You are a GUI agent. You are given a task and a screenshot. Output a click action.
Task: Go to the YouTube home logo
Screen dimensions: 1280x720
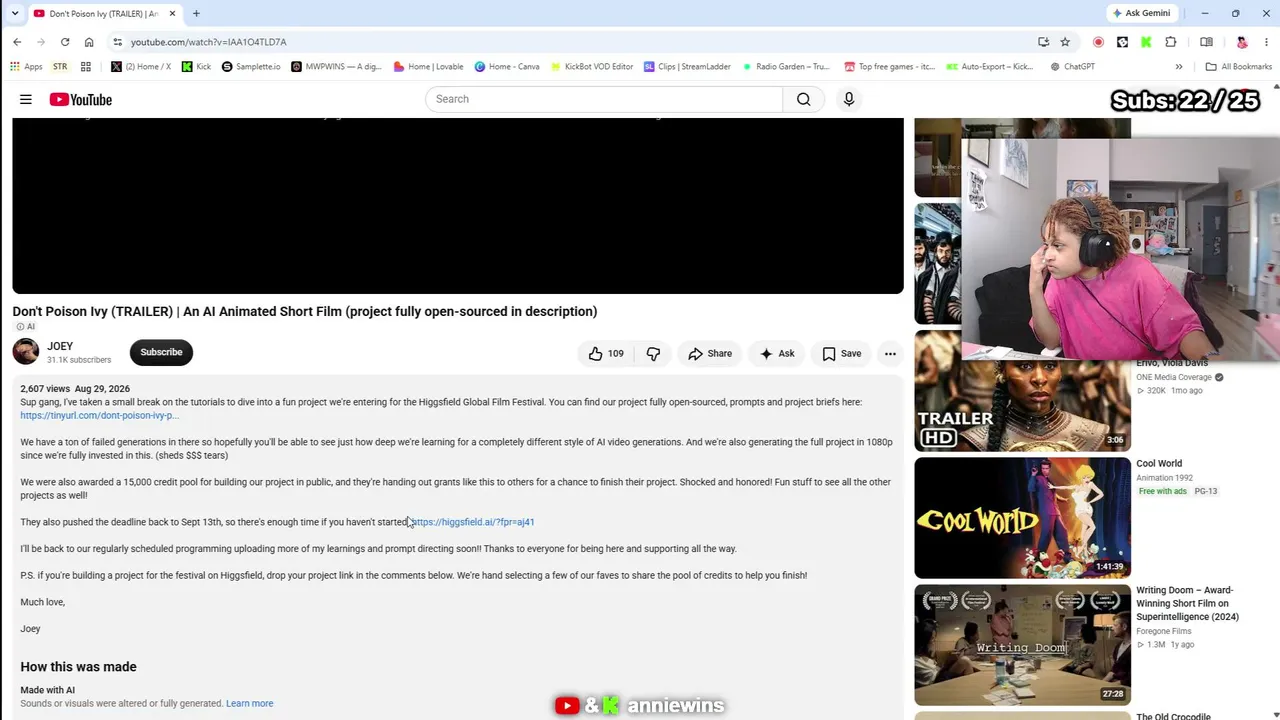pos(80,99)
